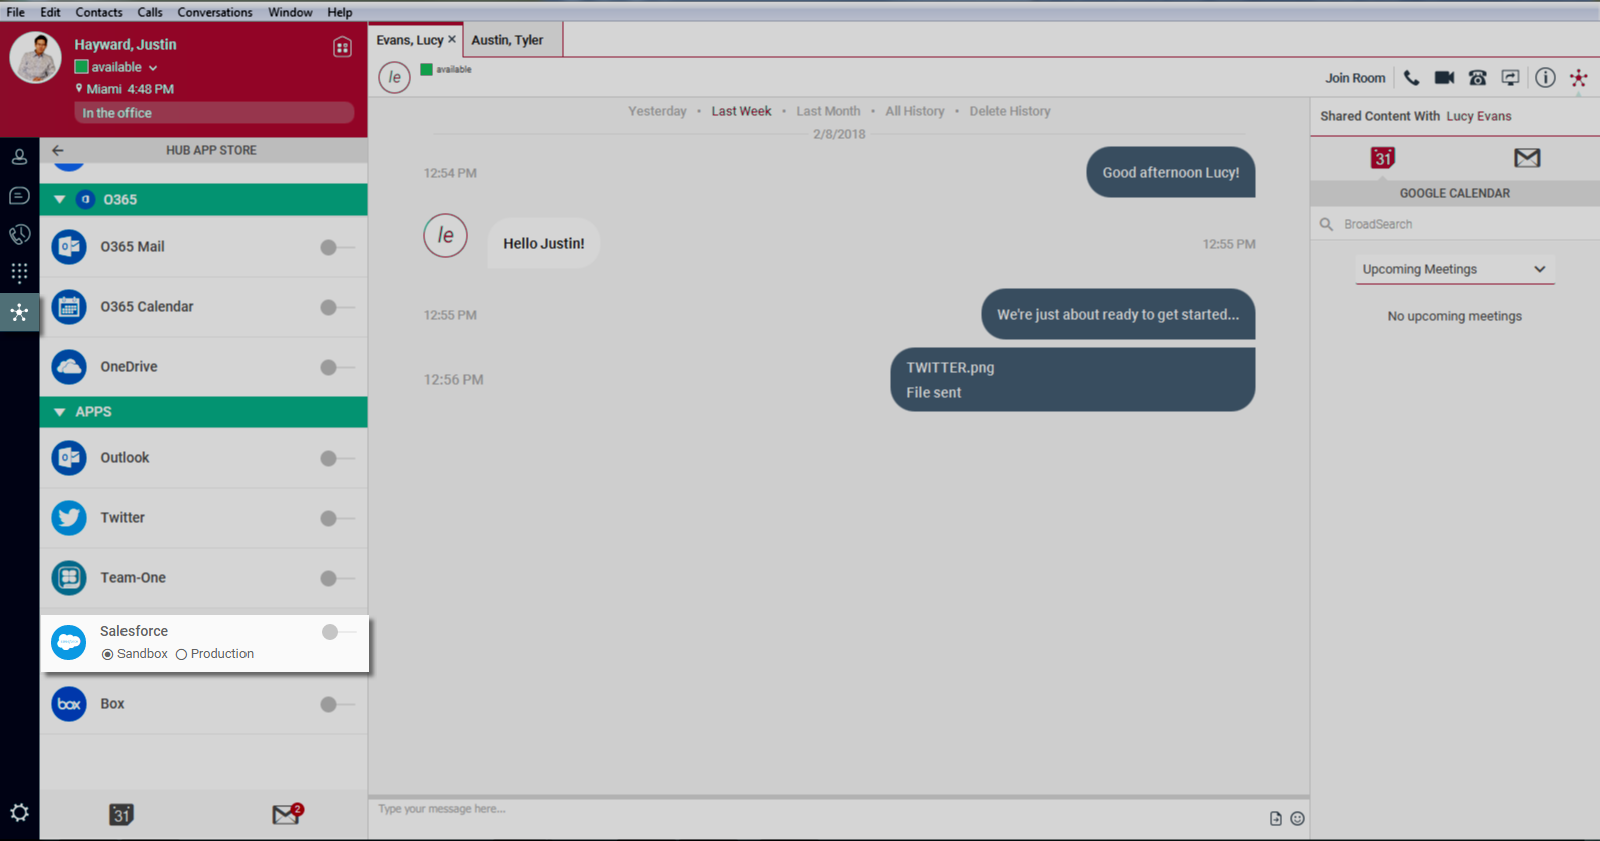Attach a file using the document icon
Image resolution: width=1600 pixels, height=841 pixels.
(1275, 818)
